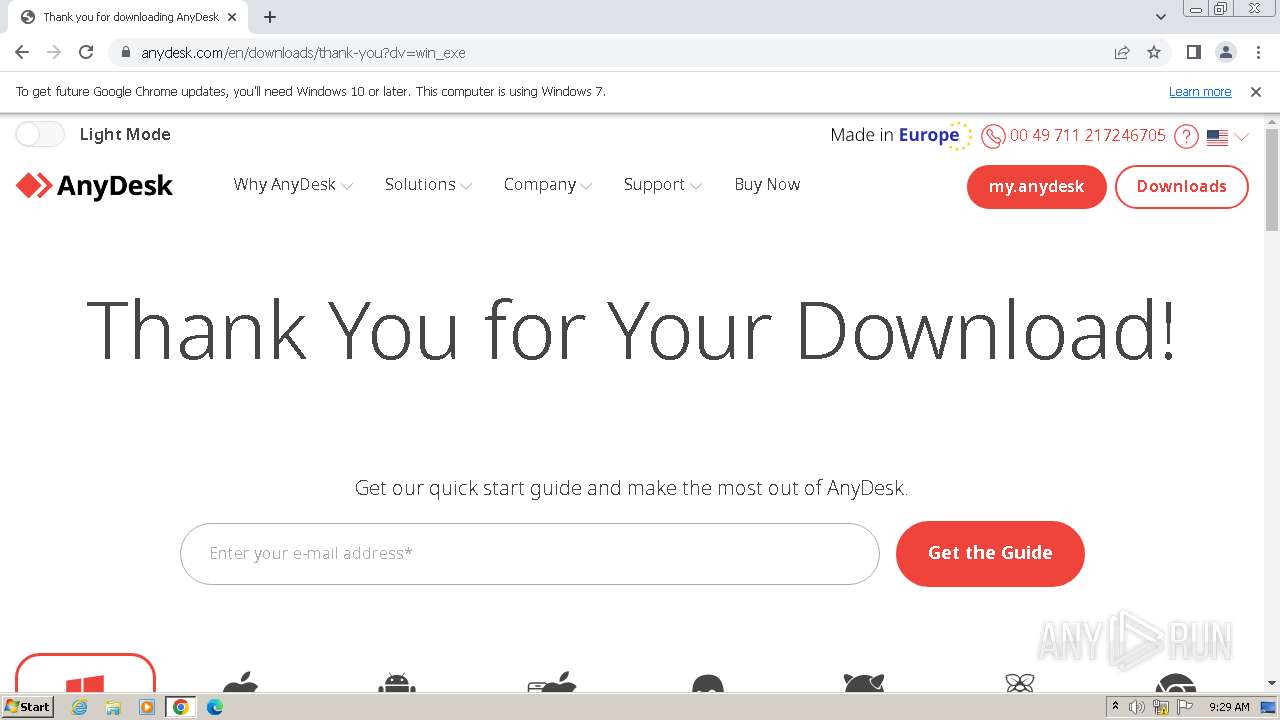Open the Chrome three-dot menu

(x=1258, y=53)
